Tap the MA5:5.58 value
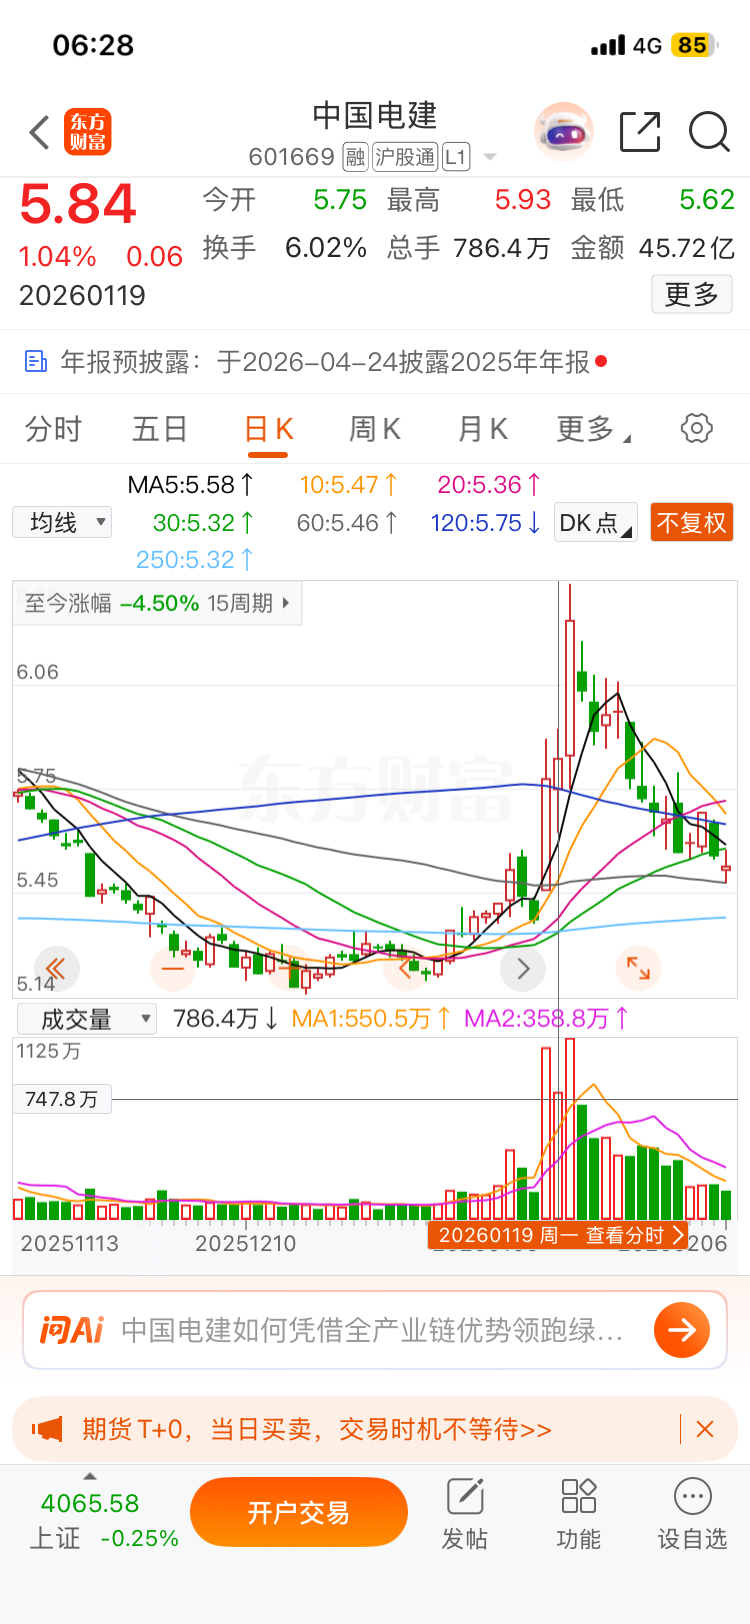Image resolution: width=750 pixels, height=1624 pixels. pos(190,485)
